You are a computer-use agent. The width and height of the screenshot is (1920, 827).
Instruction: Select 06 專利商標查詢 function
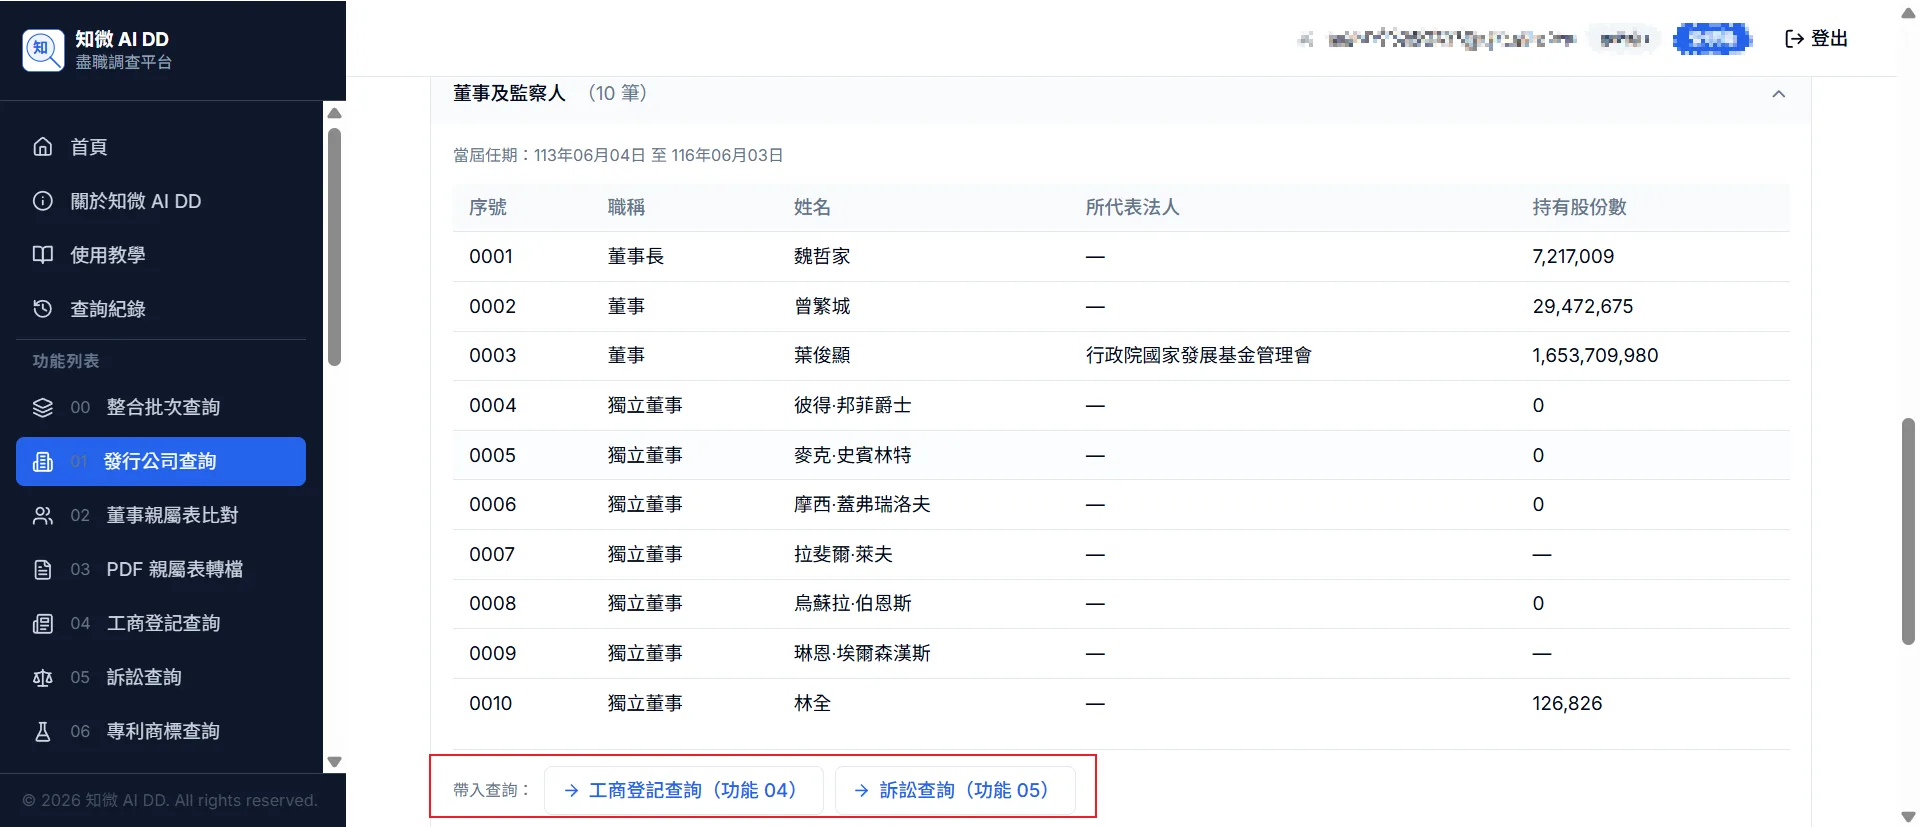pyautogui.click(x=161, y=731)
